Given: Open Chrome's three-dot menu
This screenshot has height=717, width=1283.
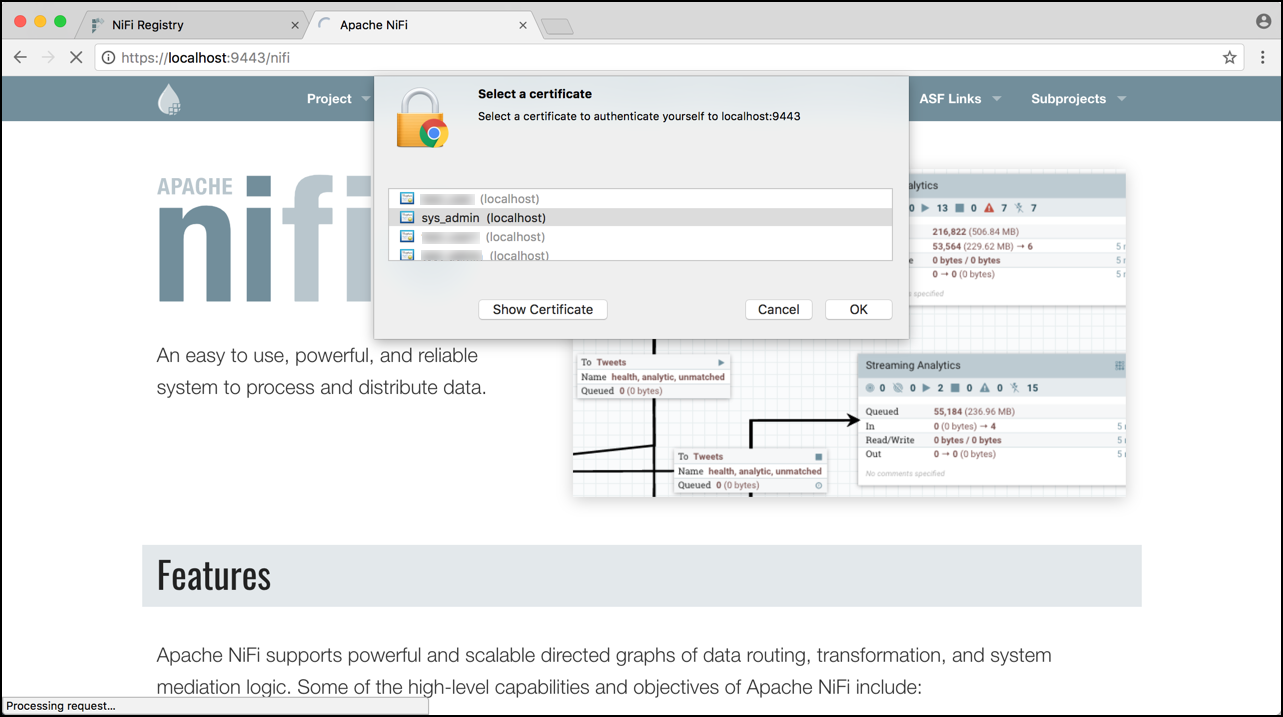Looking at the screenshot, I should pos(1262,57).
